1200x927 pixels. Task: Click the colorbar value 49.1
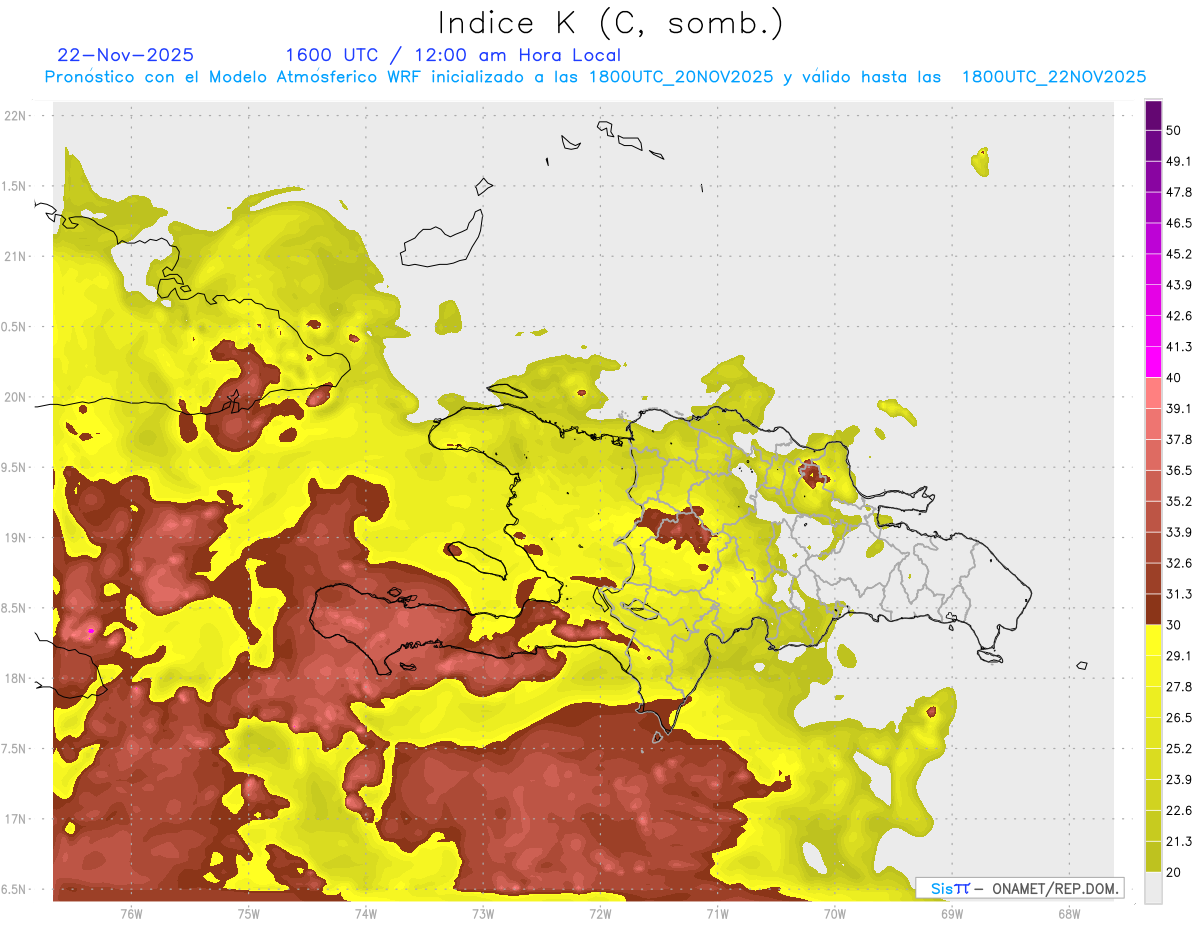[1179, 161]
